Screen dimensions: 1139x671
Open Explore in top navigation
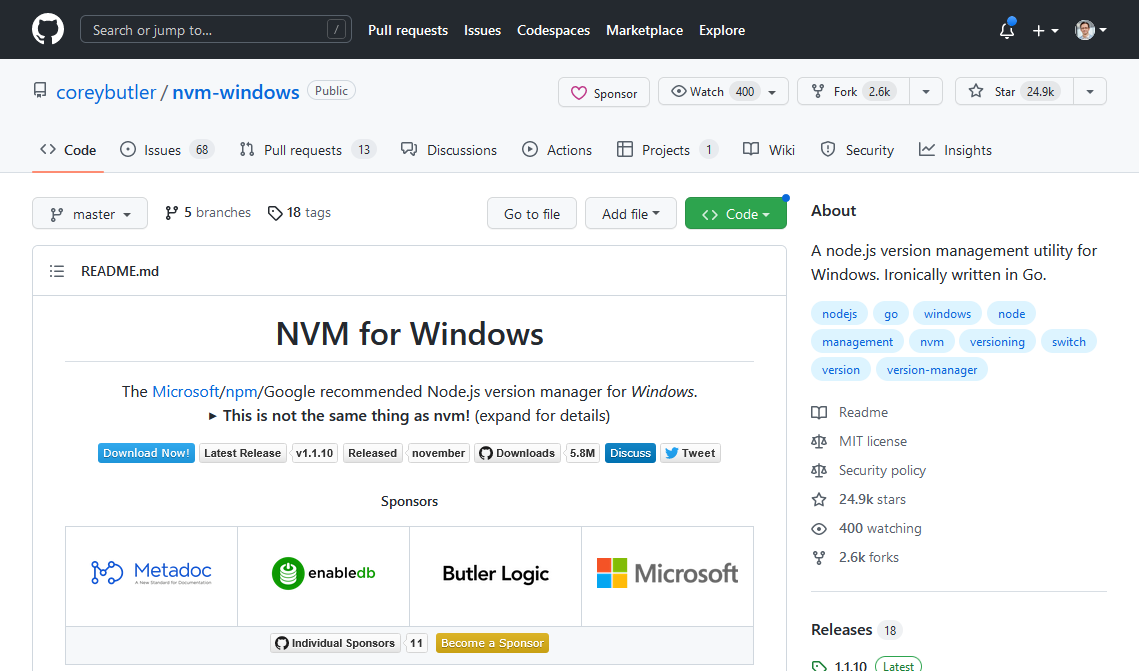tap(721, 30)
